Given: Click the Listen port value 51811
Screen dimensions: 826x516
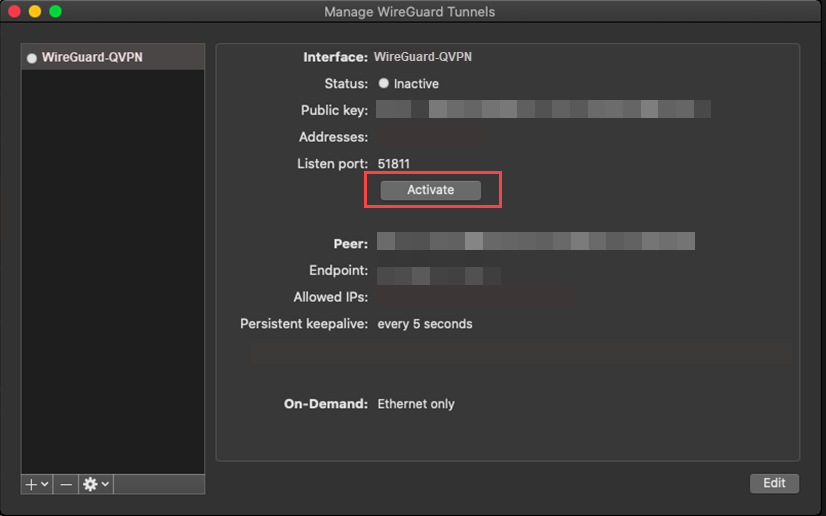Looking at the screenshot, I should pyautogui.click(x=394, y=164).
